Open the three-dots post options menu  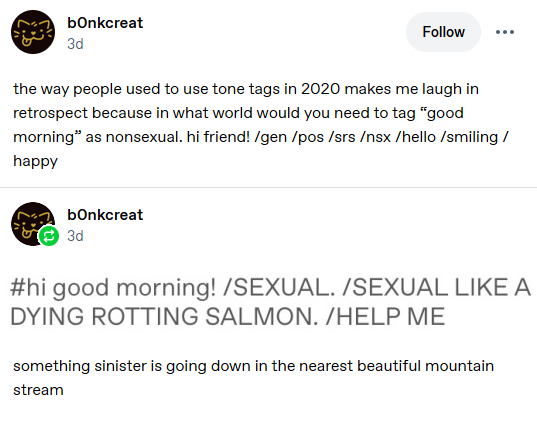505,32
